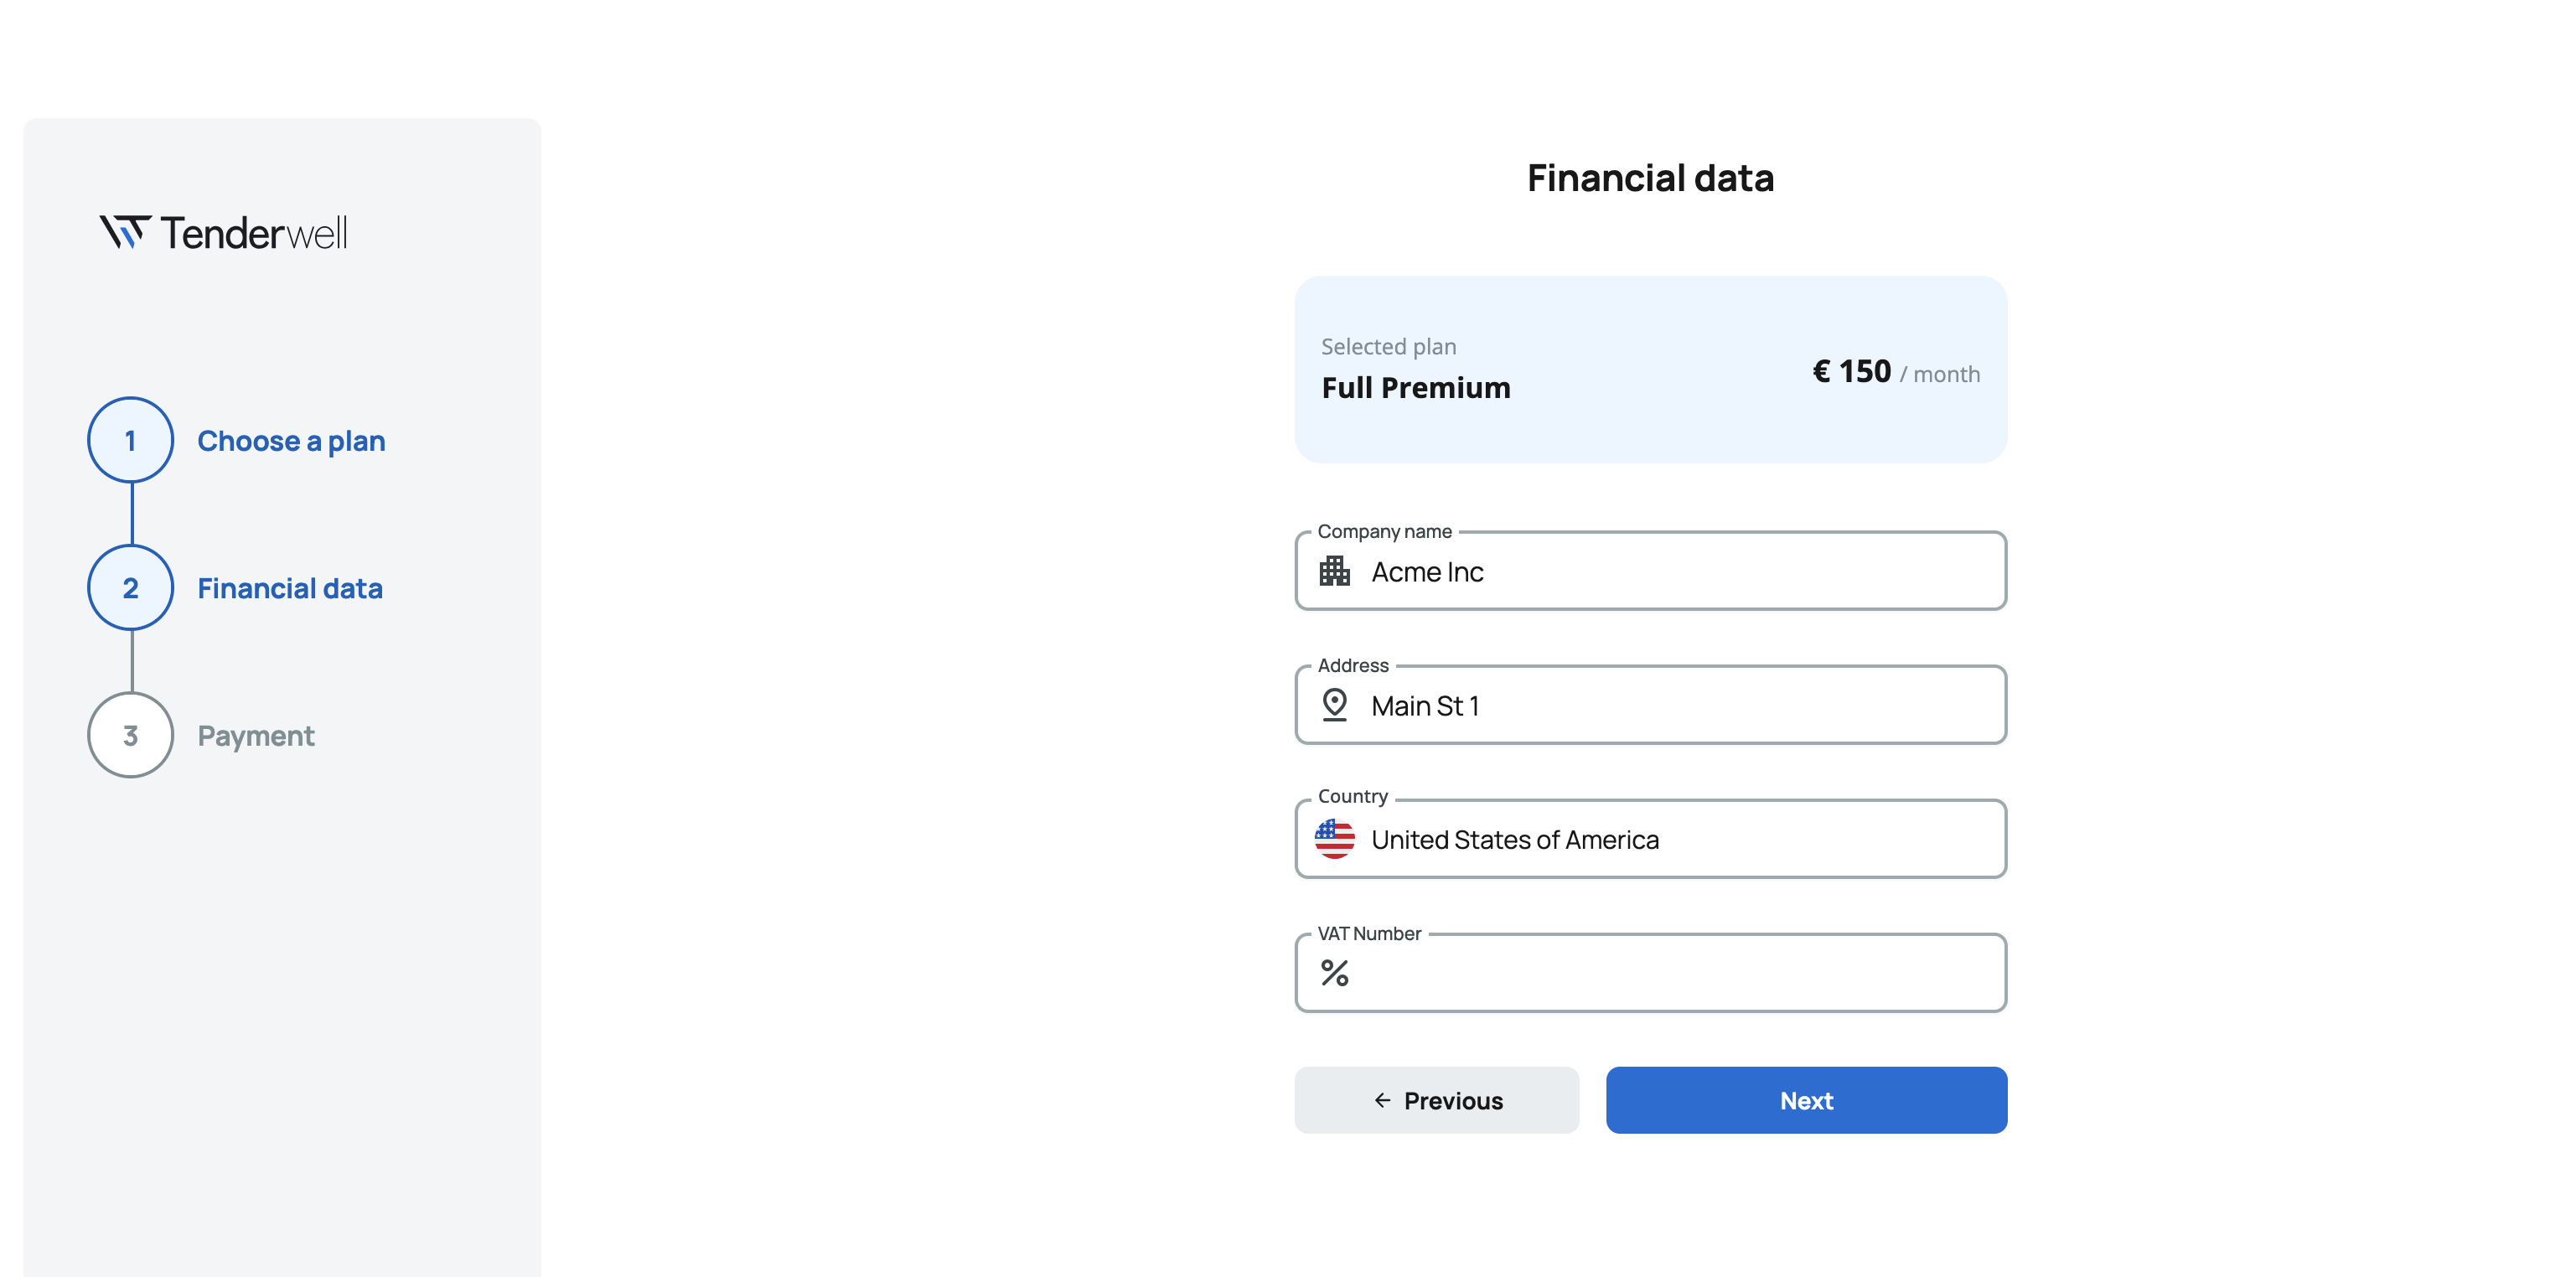Click the location pin icon in Address
The width and height of the screenshot is (2576, 1277).
click(1334, 705)
